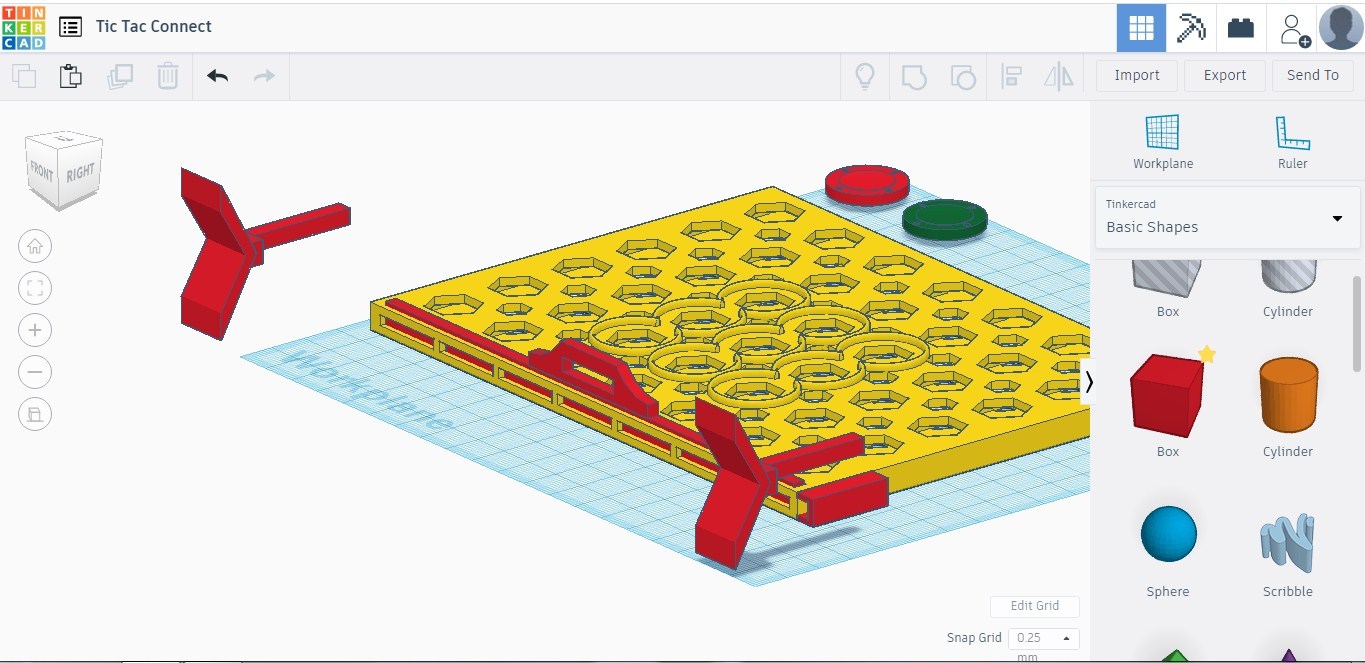Click the Paste clipboard icon
The image size is (1365, 663).
(71, 76)
